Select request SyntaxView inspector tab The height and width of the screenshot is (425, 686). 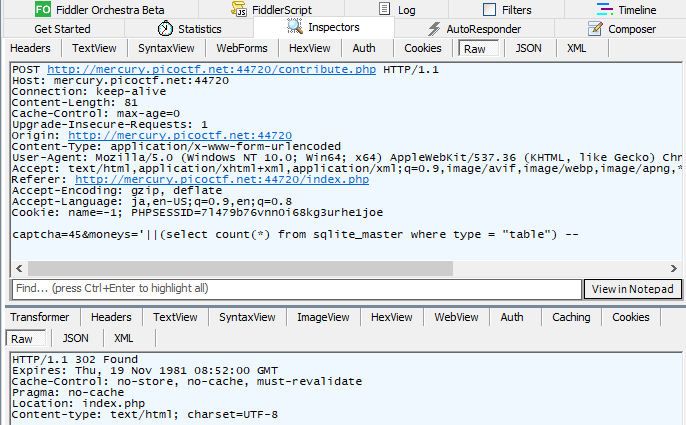tap(166, 48)
